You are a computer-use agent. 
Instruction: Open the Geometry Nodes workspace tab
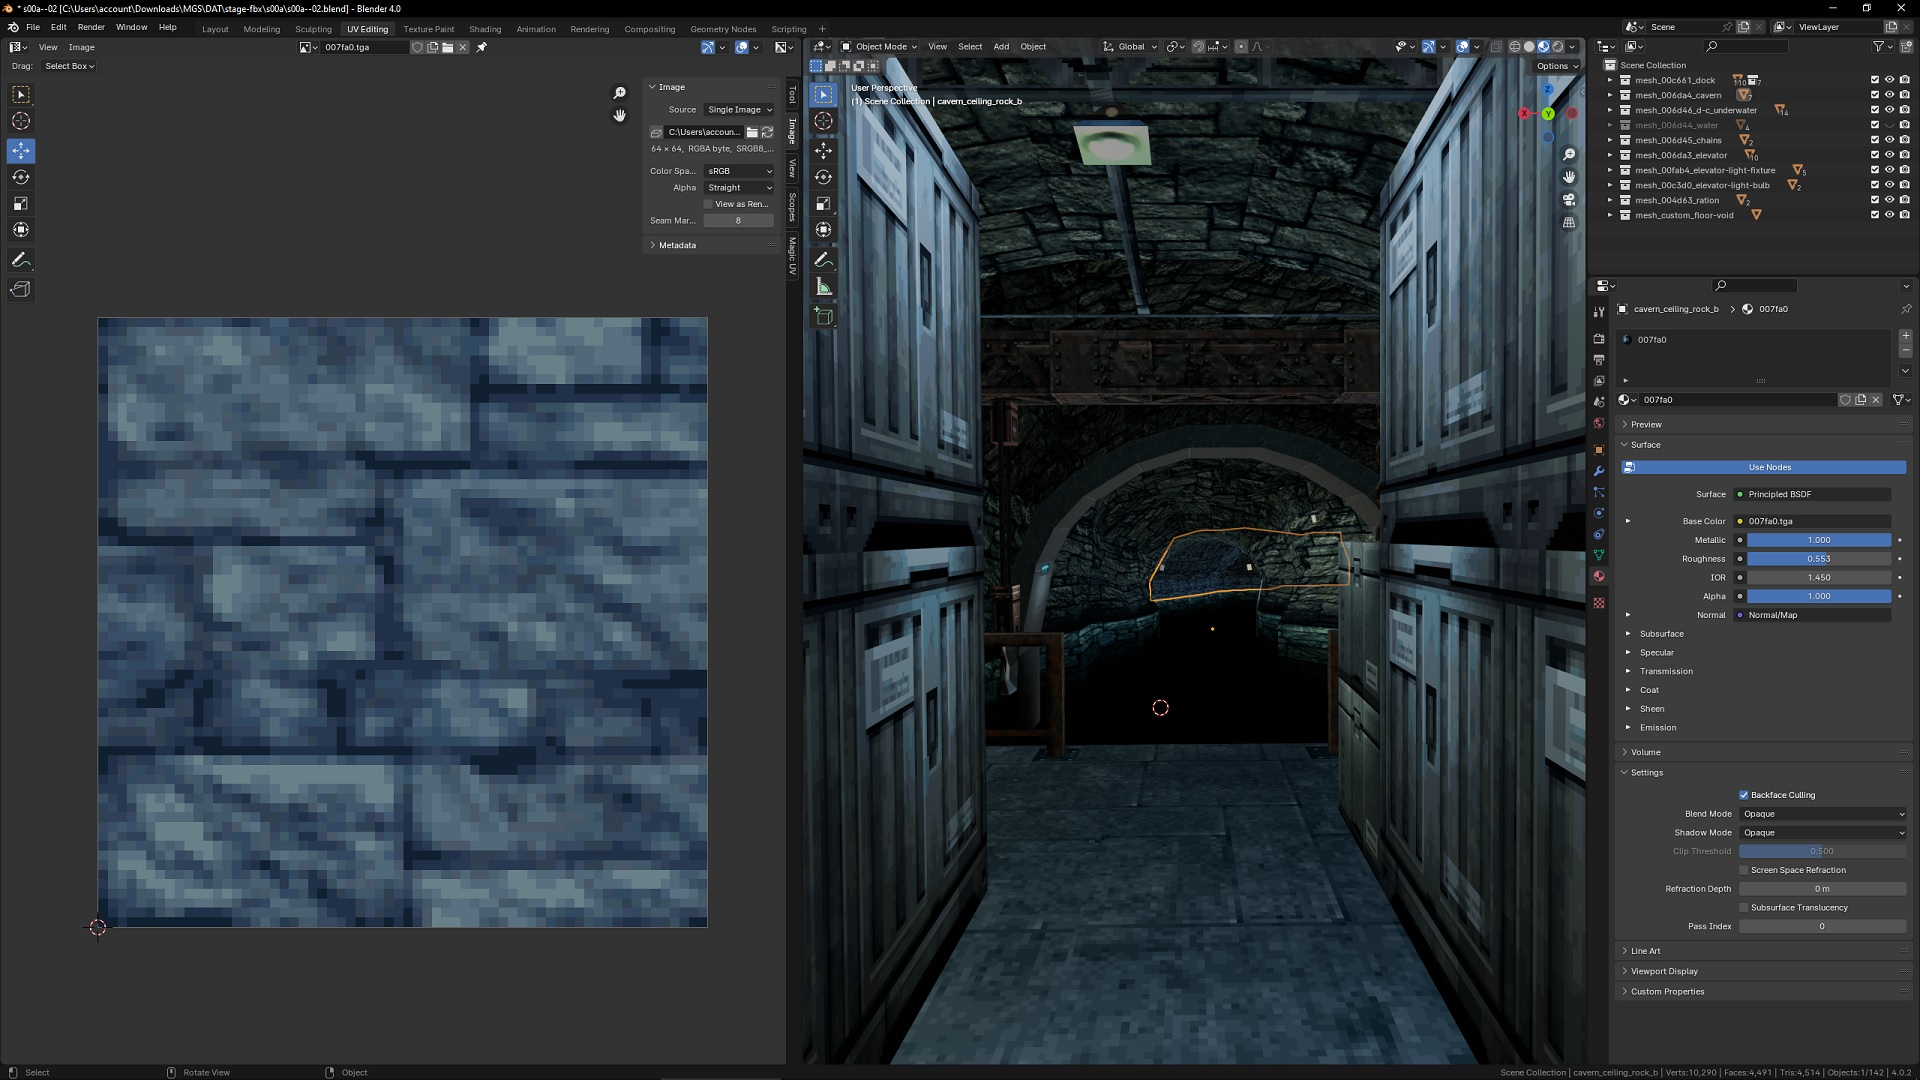point(723,29)
